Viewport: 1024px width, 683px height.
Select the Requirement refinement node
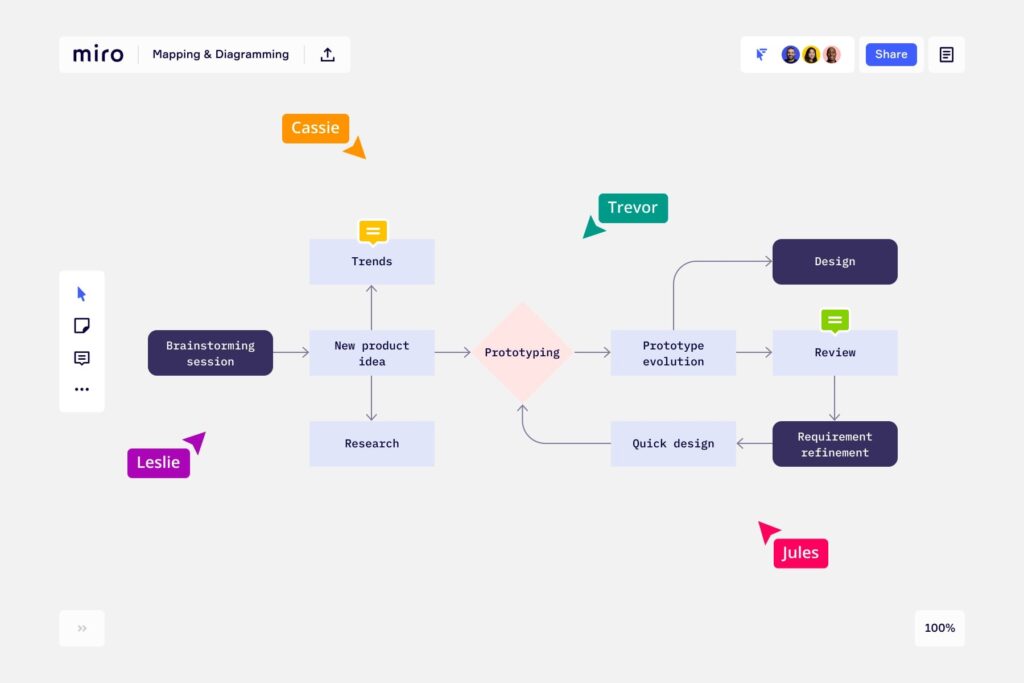click(835, 444)
